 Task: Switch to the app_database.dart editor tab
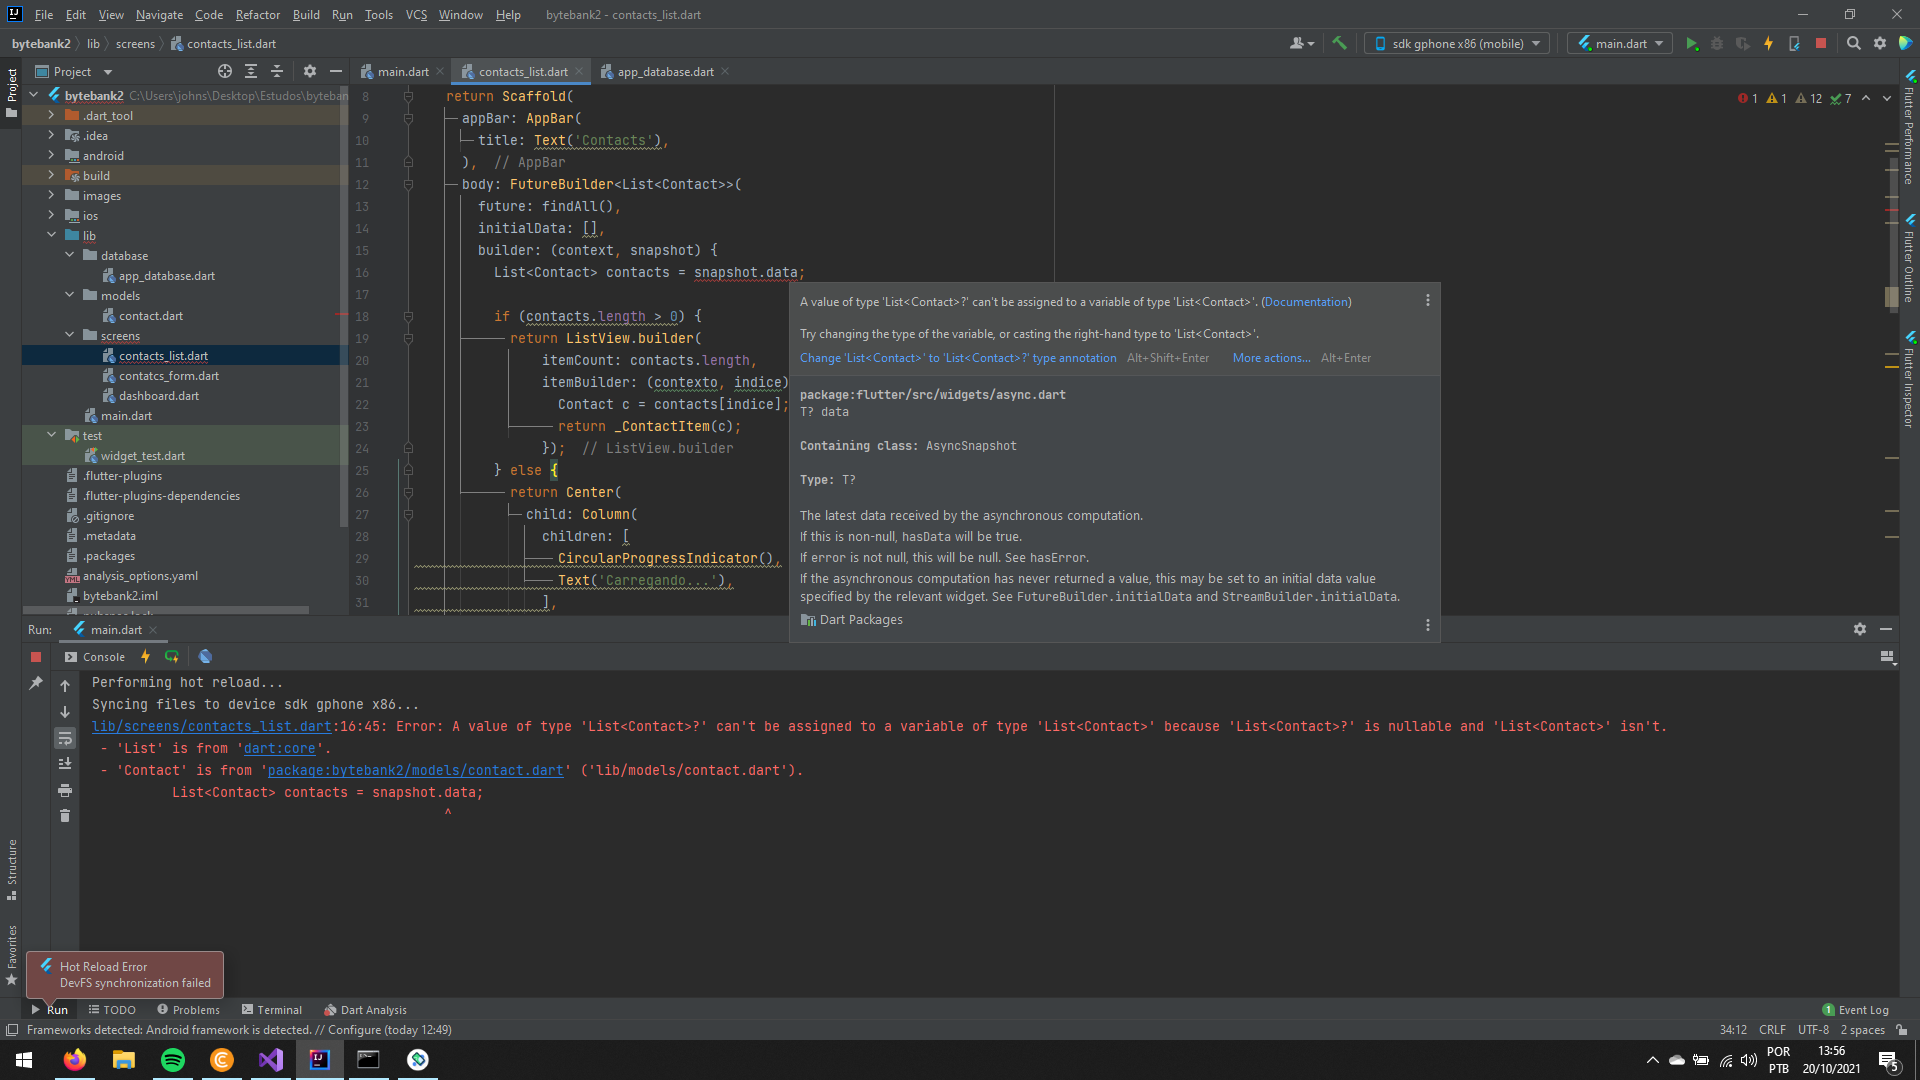(665, 71)
